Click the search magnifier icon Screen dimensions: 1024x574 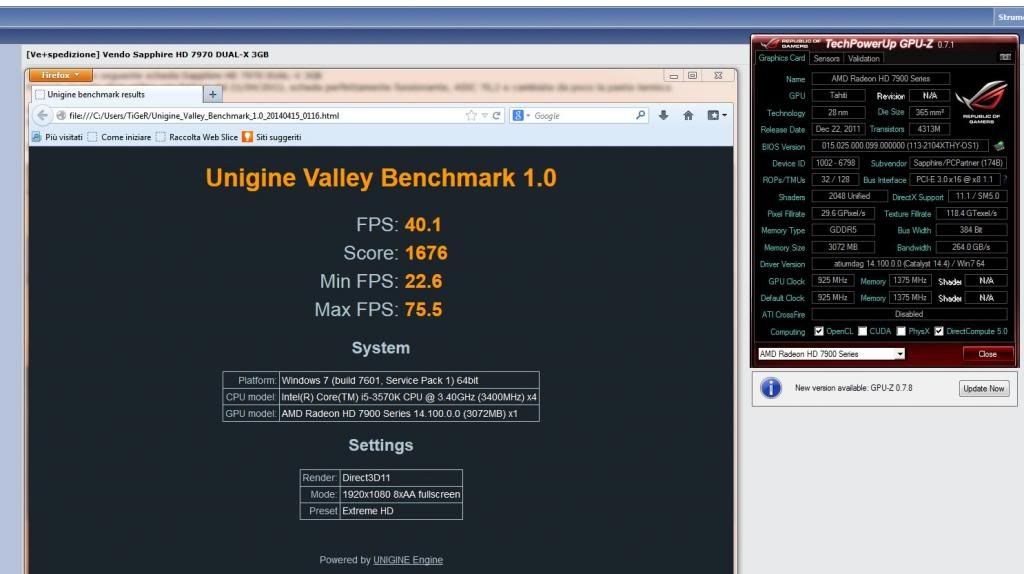click(640, 116)
